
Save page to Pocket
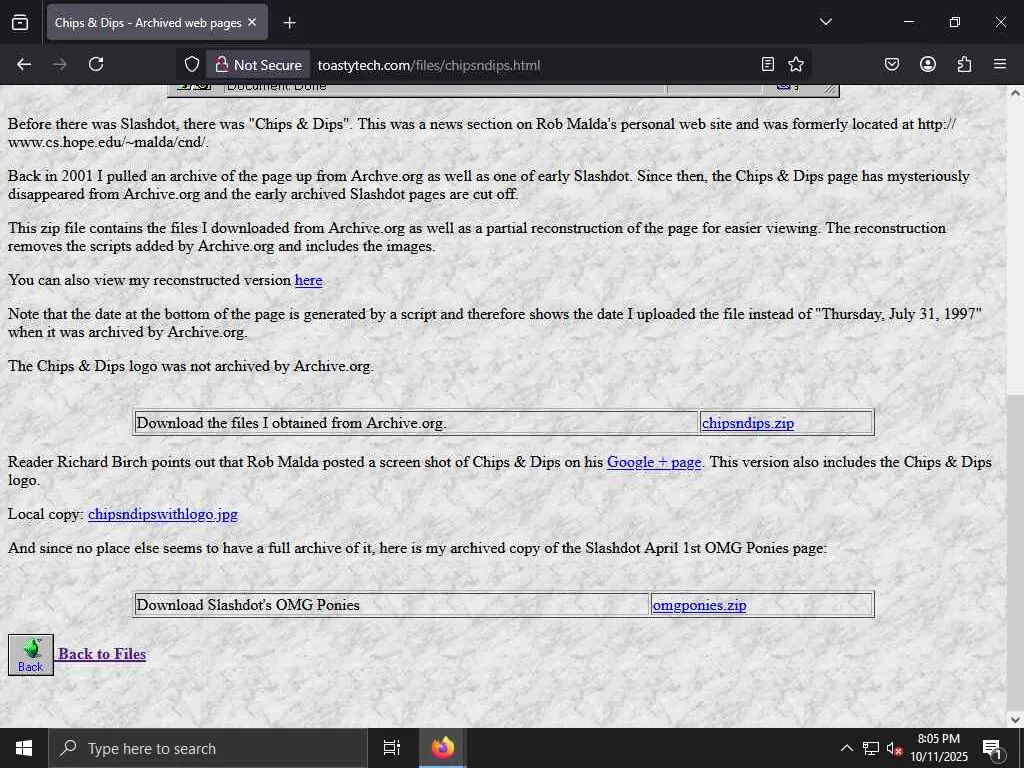891,64
